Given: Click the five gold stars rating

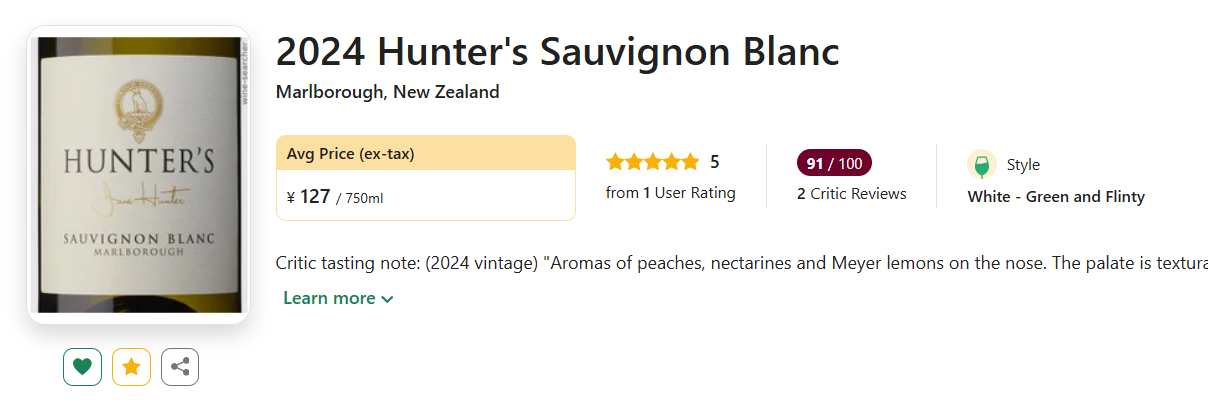Looking at the screenshot, I should (x=652, y=162).
